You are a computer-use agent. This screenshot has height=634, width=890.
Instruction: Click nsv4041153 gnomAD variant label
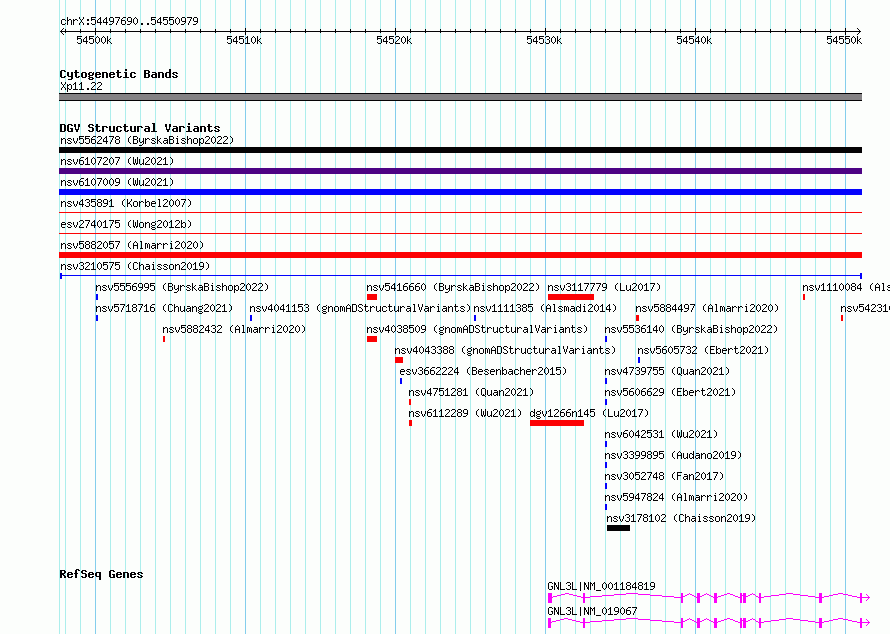(x=360, y=308)
